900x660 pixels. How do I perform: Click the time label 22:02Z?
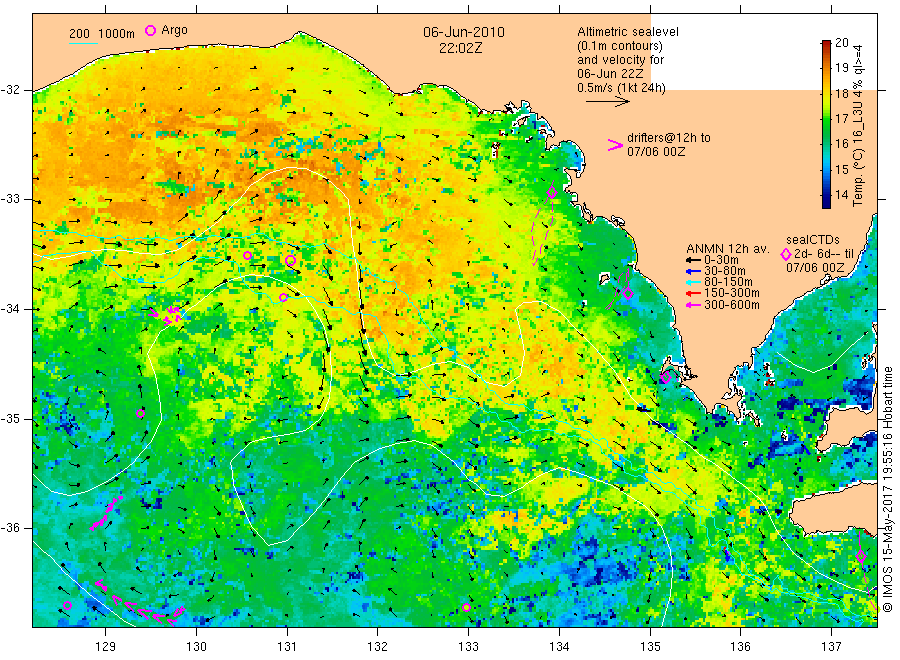[x=460, y=48]
